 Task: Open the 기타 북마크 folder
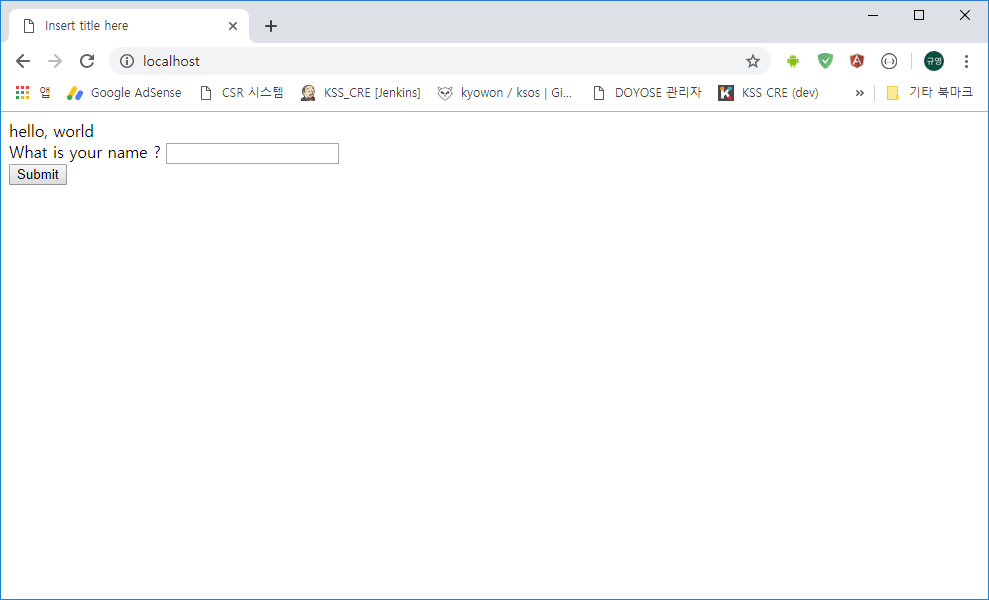coord(930,93)
